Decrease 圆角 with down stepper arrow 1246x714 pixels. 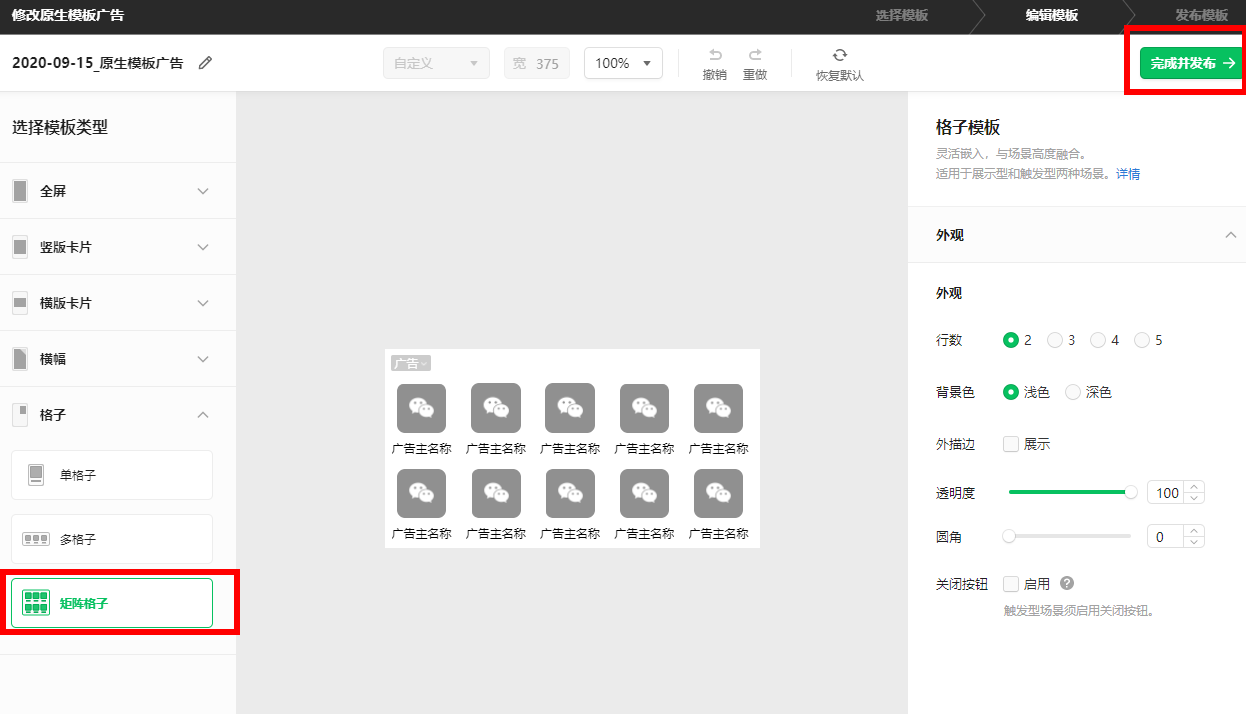tap(1194, 542)
